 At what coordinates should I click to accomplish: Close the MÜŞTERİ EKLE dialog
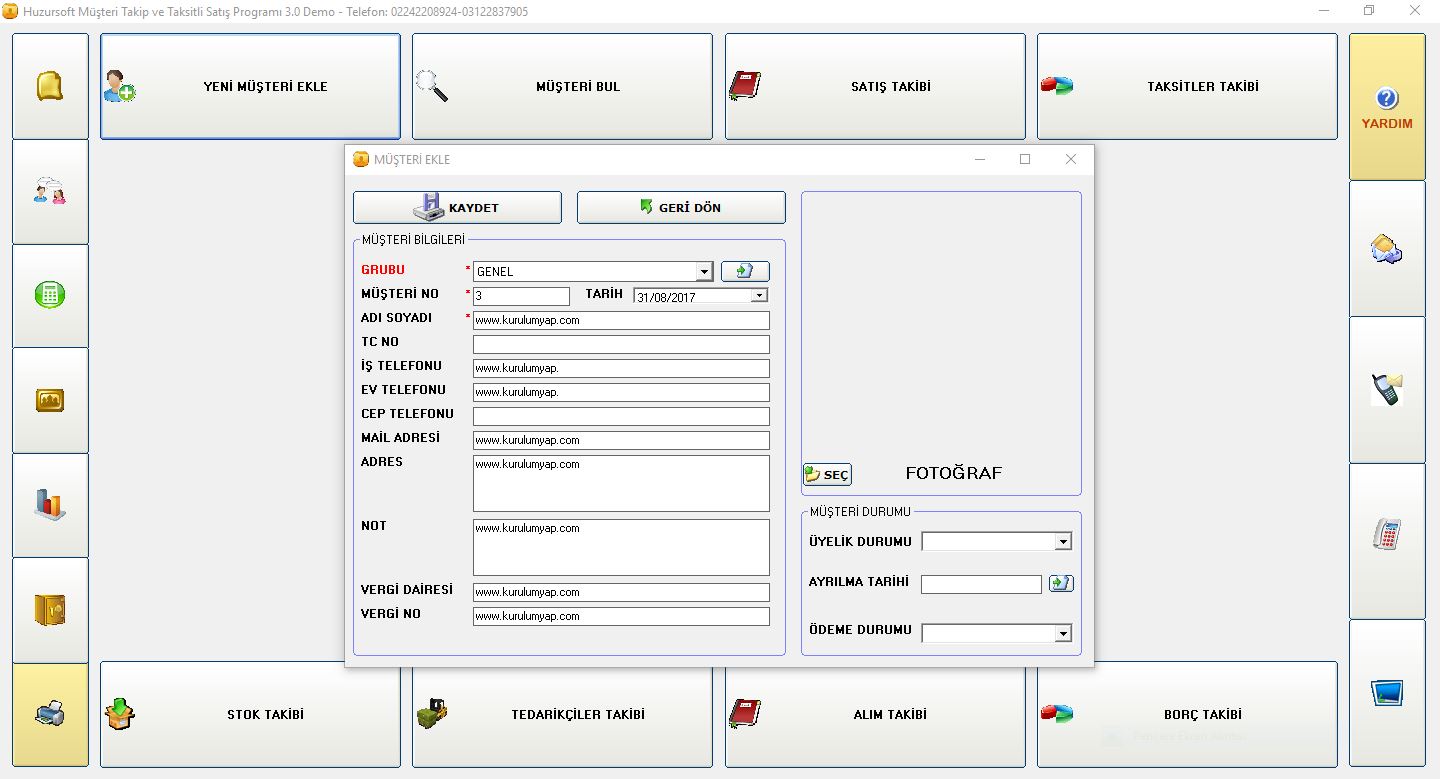coord(1071,159)
